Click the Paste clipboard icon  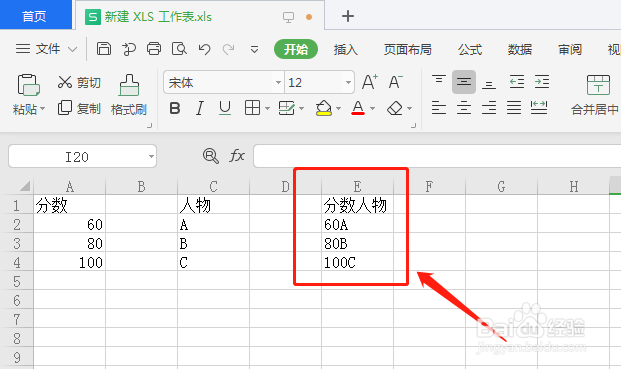tap(29, 85)
